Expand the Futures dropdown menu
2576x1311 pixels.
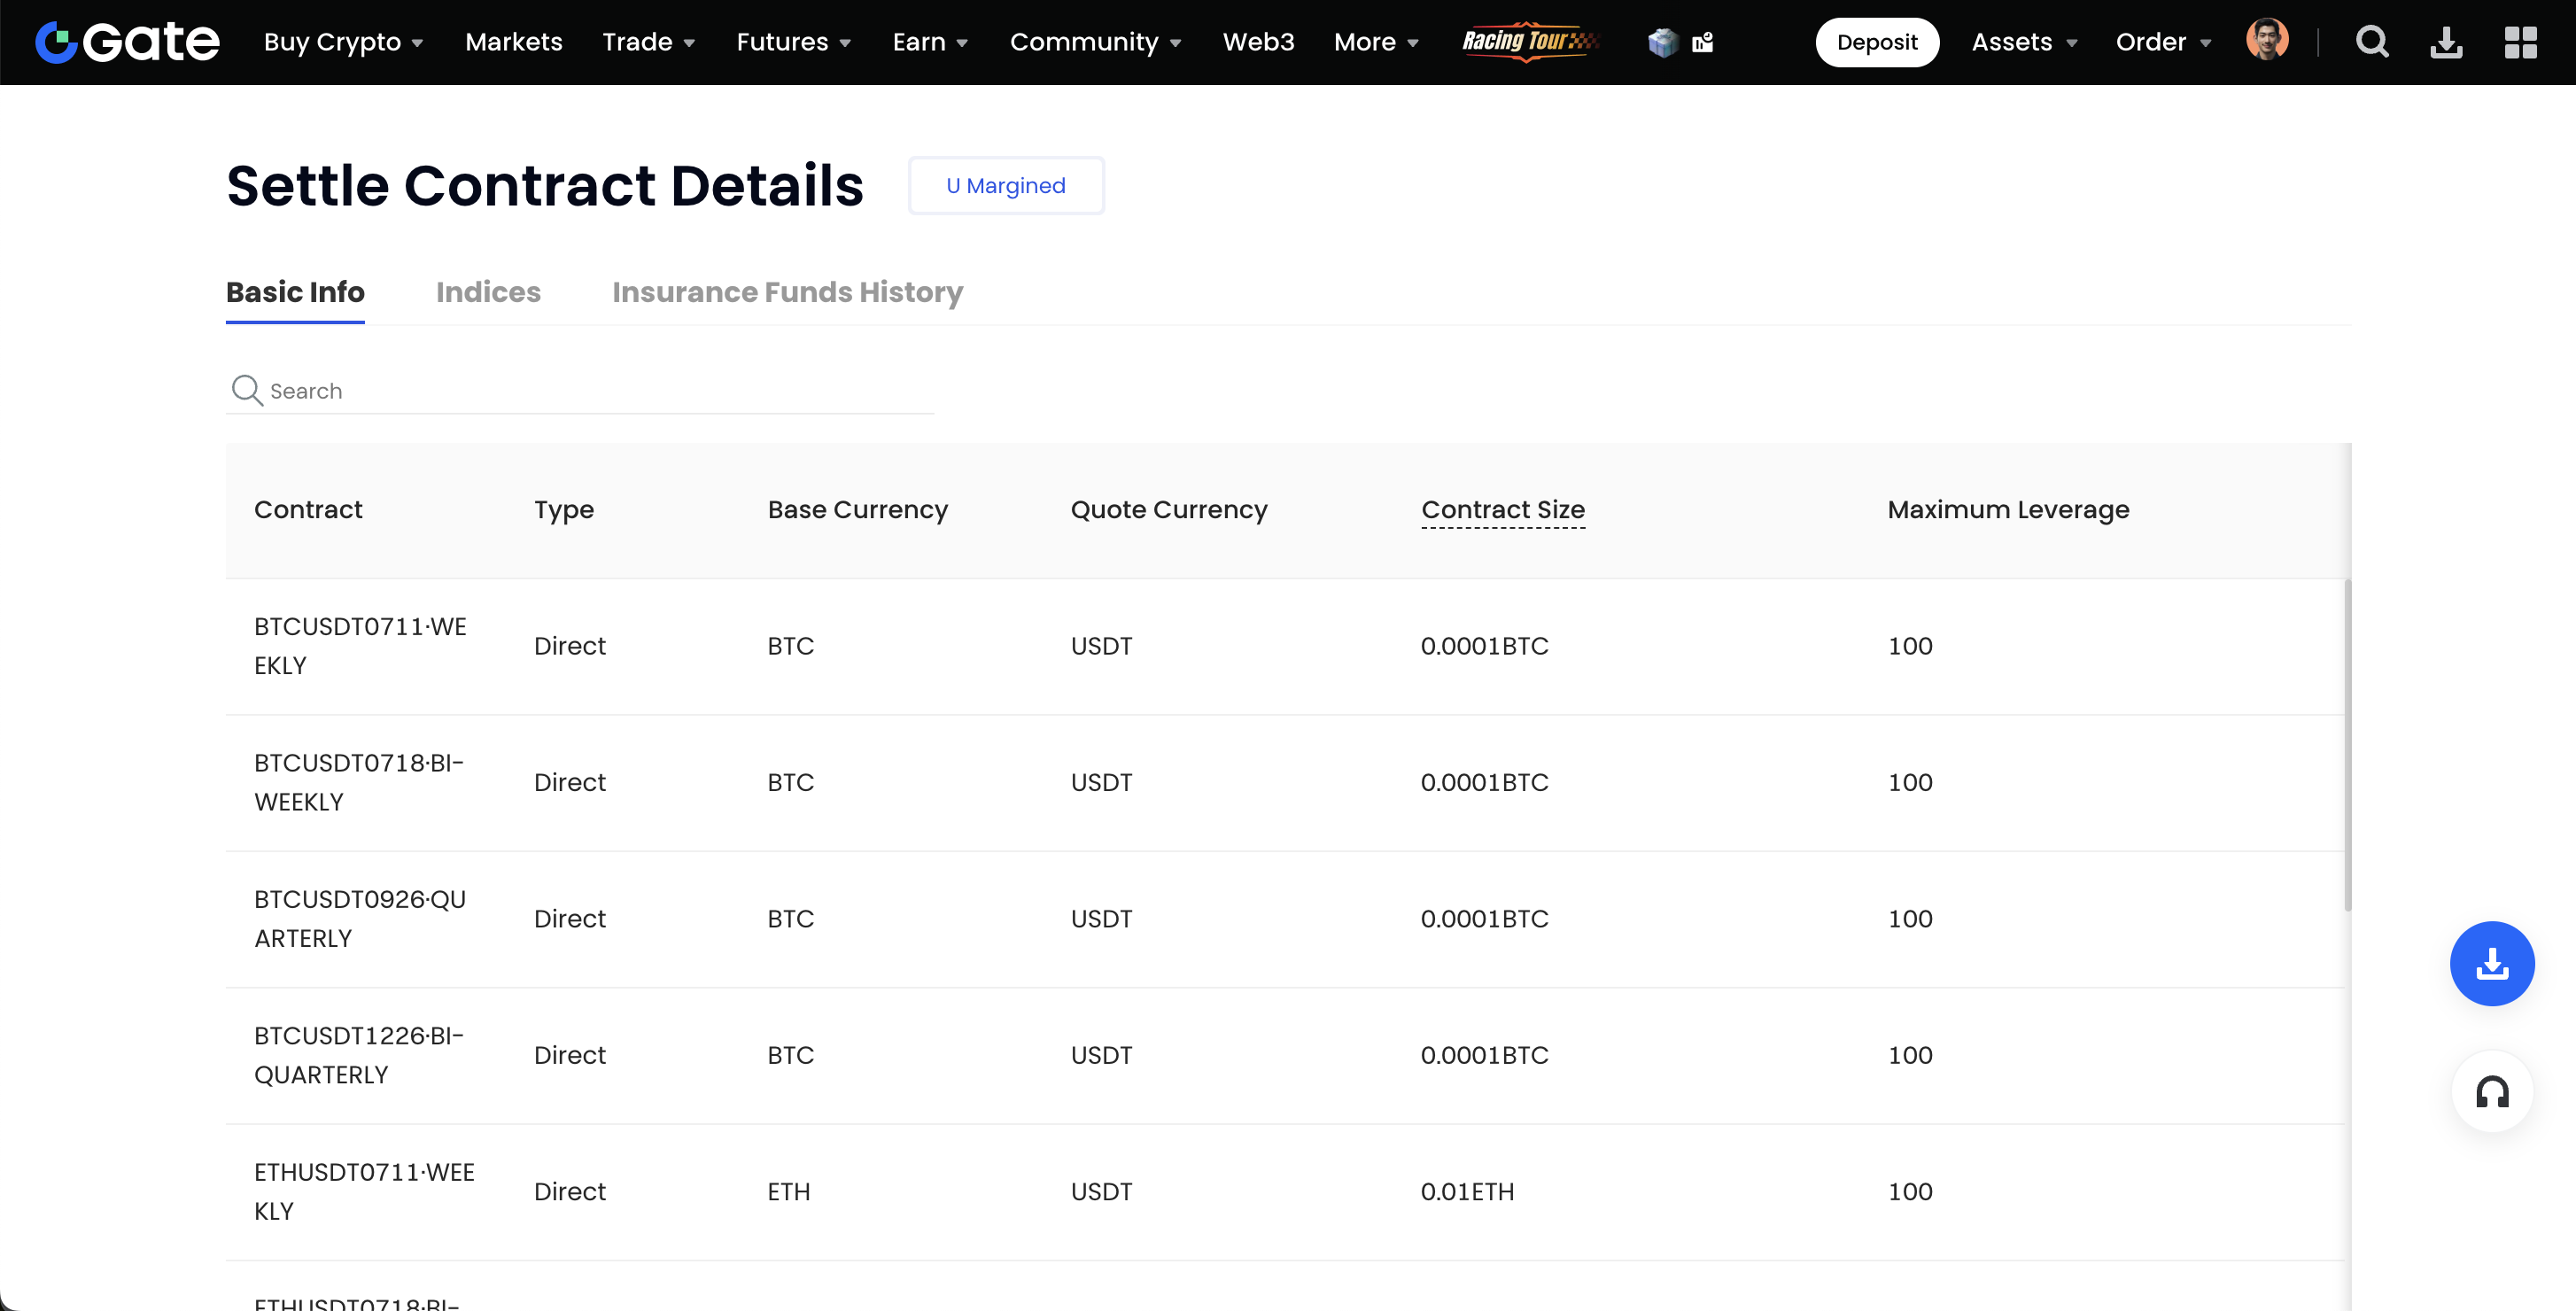click(x=793, y=42)
